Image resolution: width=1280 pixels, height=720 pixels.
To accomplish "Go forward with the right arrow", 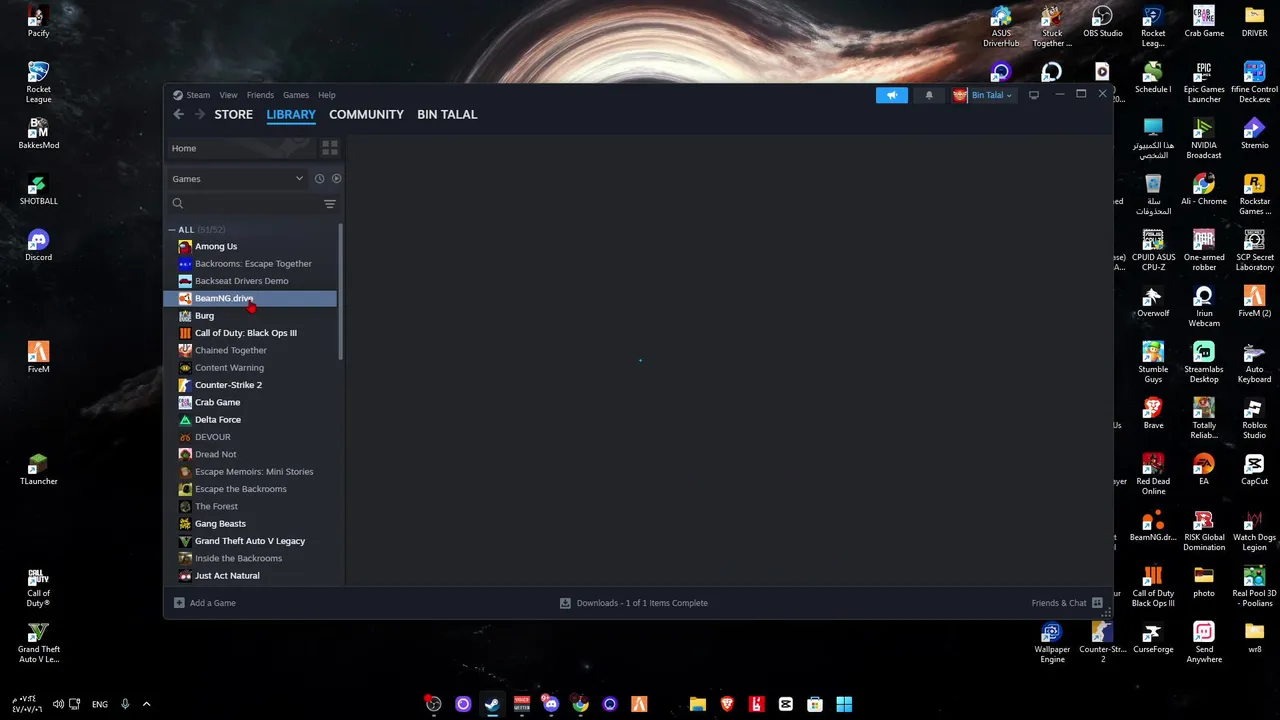I will click(200, 115).
